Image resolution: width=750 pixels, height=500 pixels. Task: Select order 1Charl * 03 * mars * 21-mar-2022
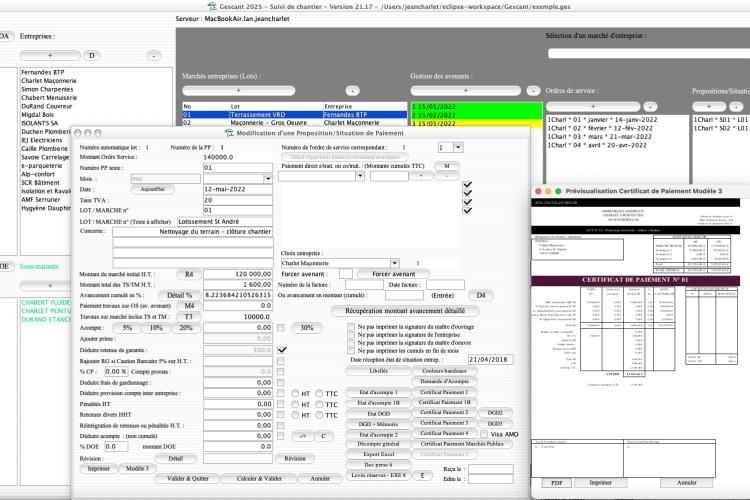pyautogui.click(x=600, y=137)
